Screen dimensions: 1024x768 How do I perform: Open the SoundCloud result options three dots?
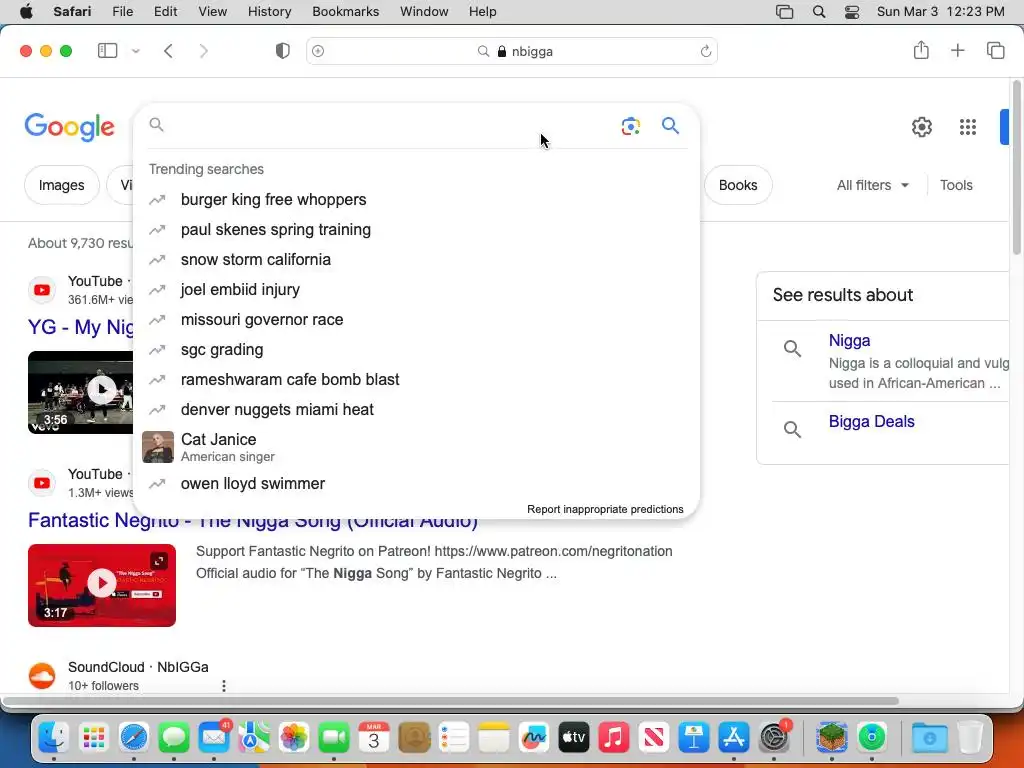click(x=223, y=686)
